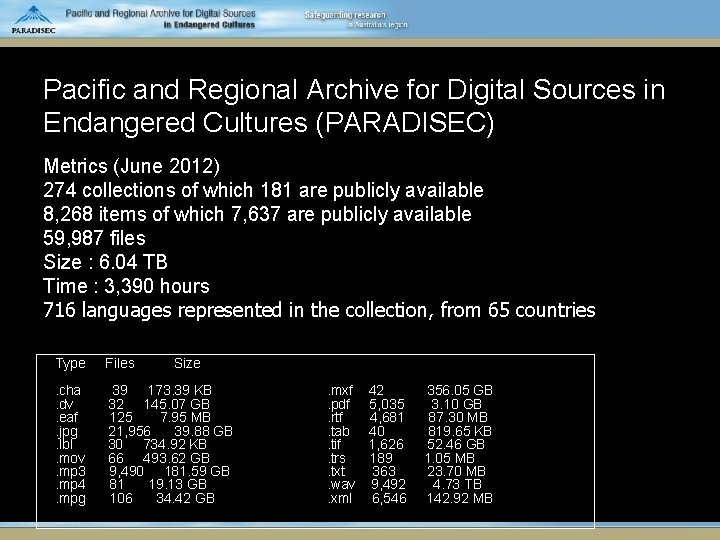Screen dimensions: 720x540
Task: Click the text 'Time : 3,390 hours'
Action: click(x=126, y=286)
